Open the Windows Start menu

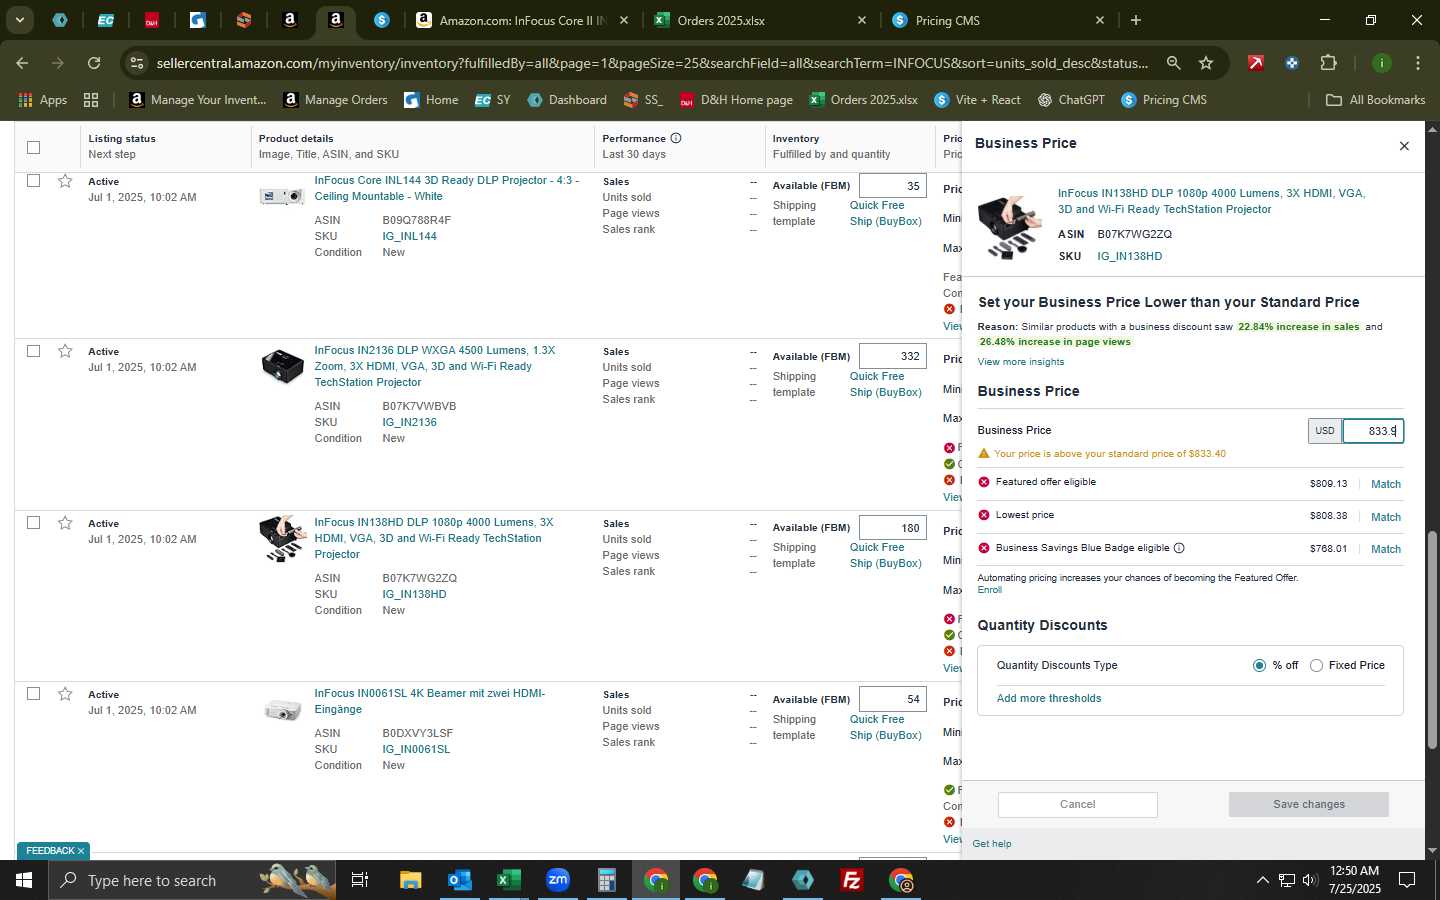click(x=24, y=880)
